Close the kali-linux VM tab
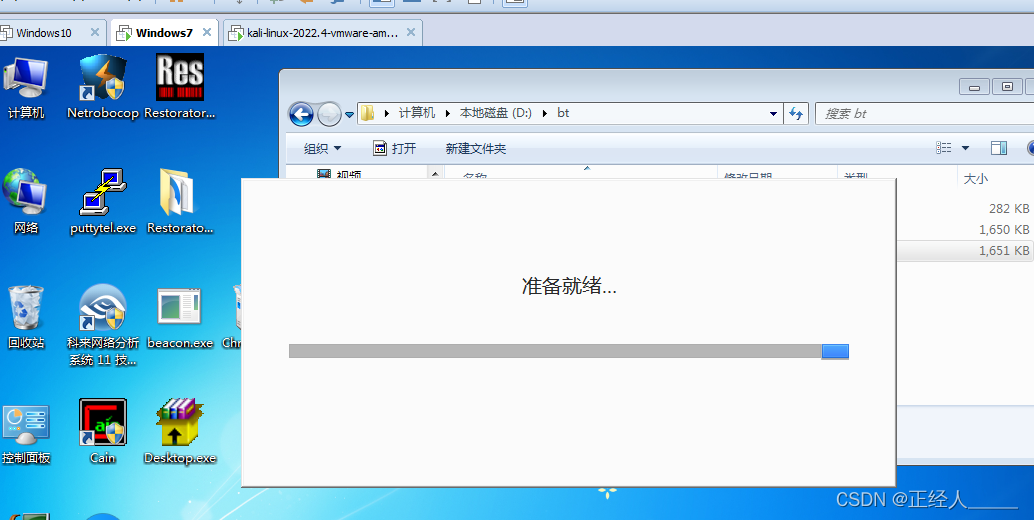This screenshot has width=1034, height=520. (411, 32)
